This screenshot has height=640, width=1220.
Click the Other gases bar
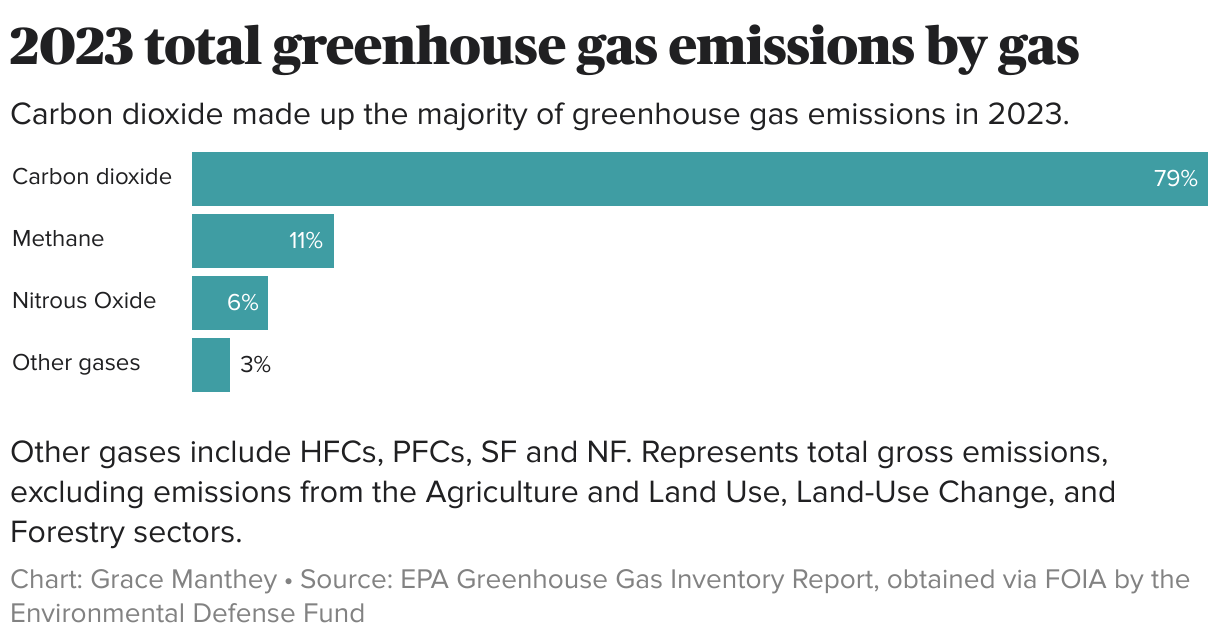click(x=211, y=364)
